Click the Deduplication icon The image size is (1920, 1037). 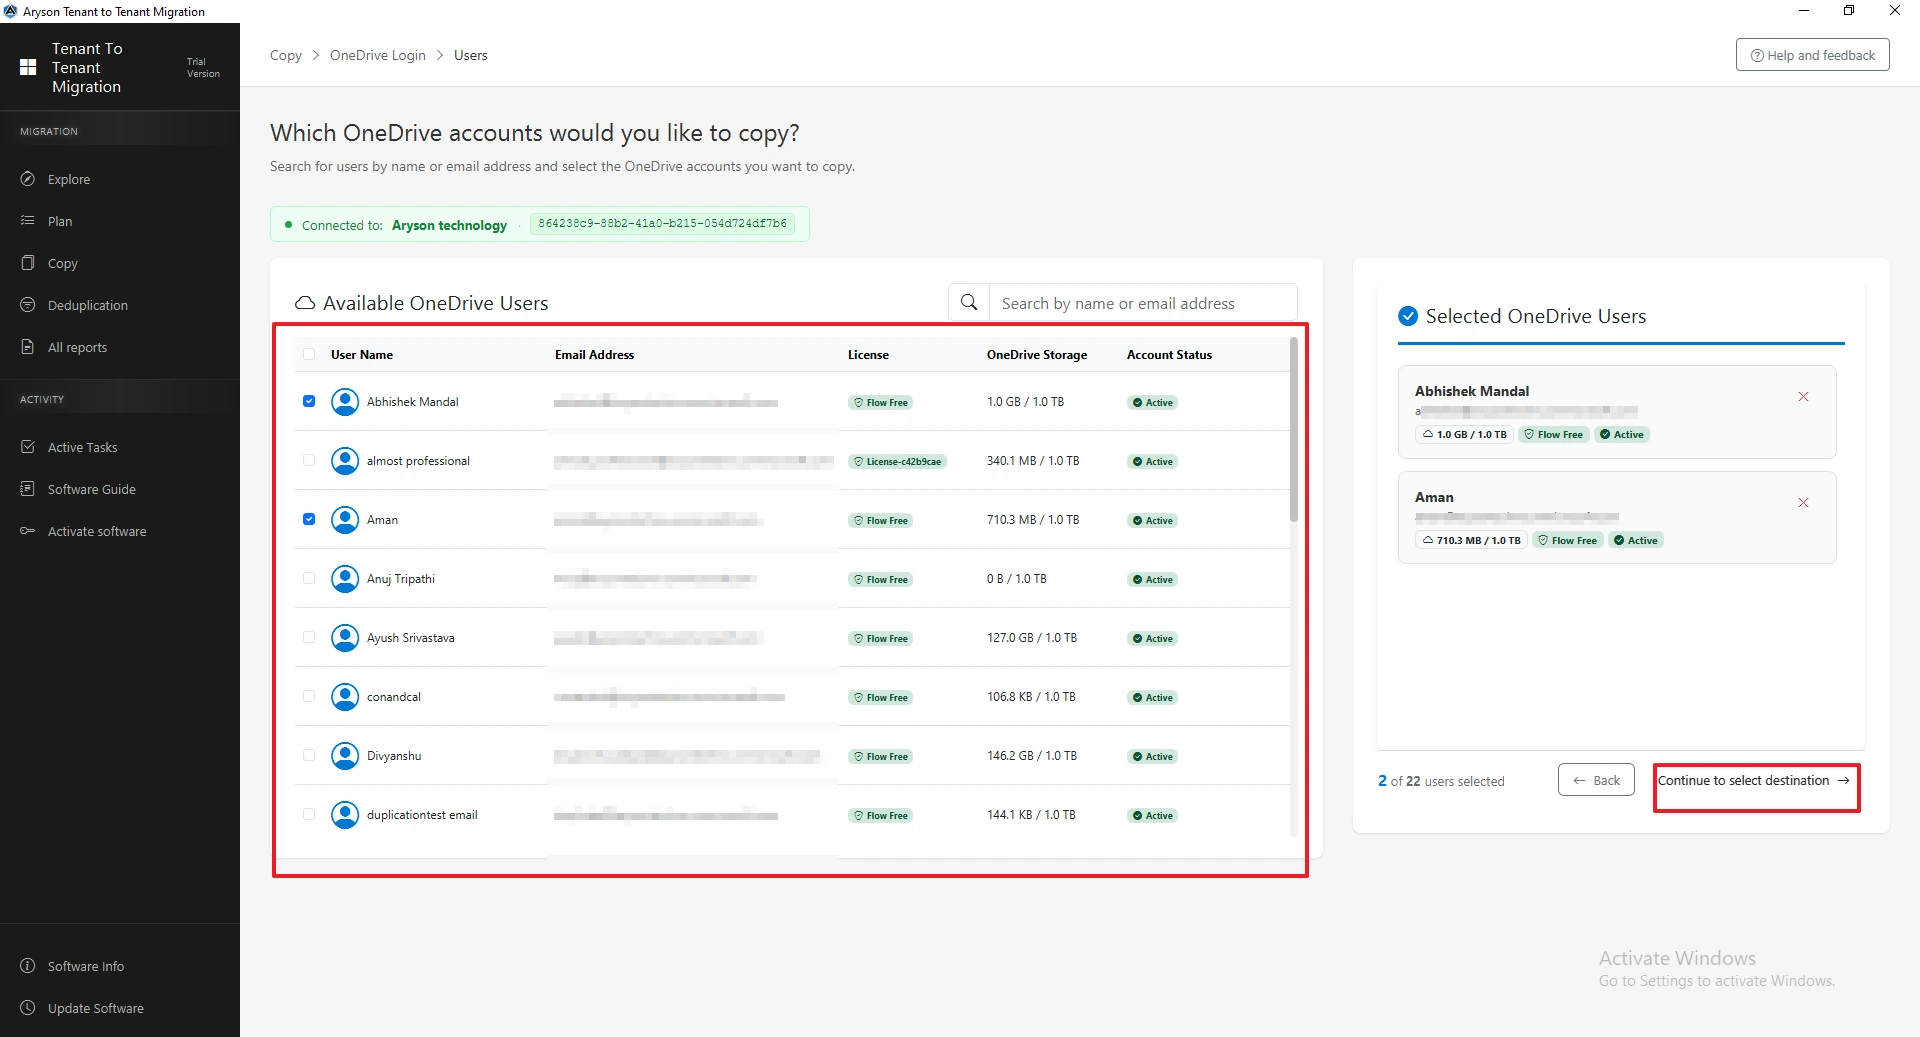tap(28, 305)
